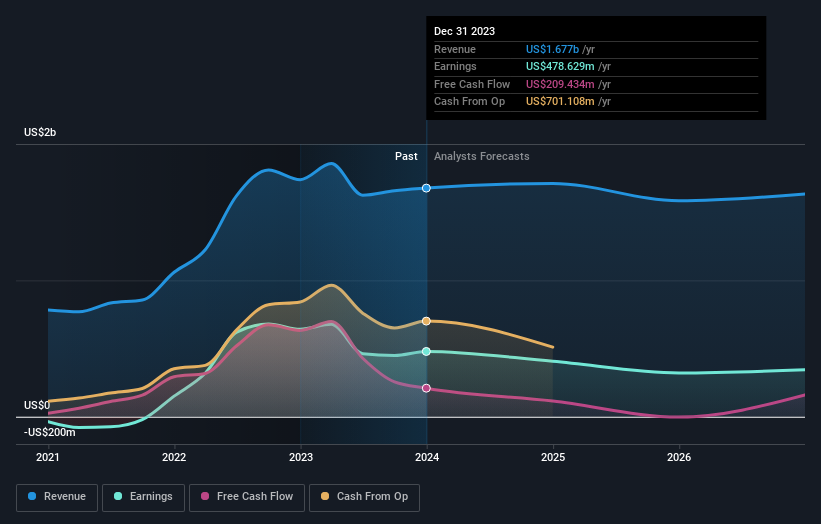Click the 2024 x-axis label

point(427,457)
